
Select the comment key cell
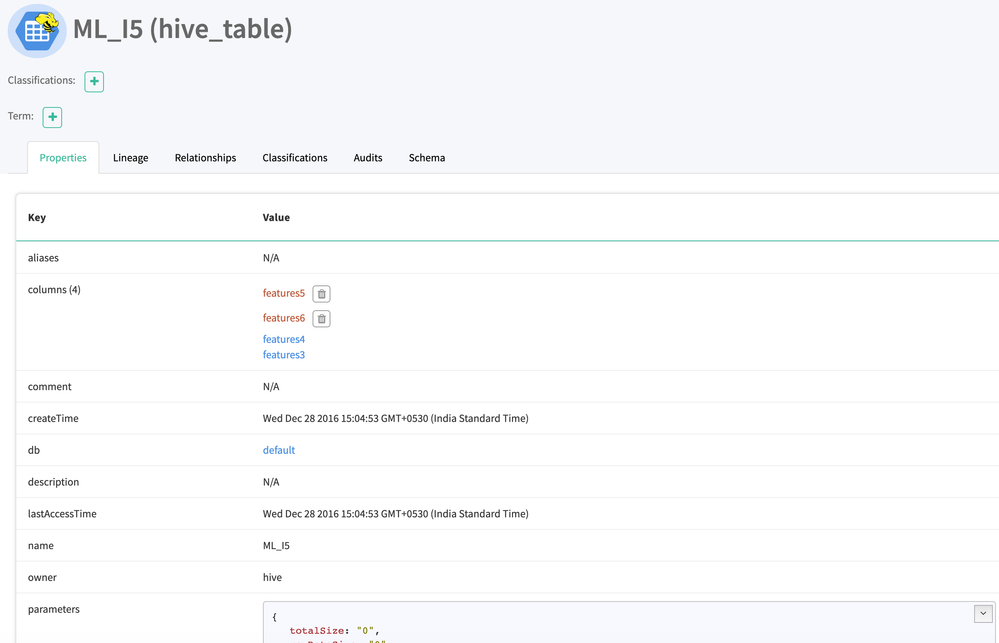point(50,386)
